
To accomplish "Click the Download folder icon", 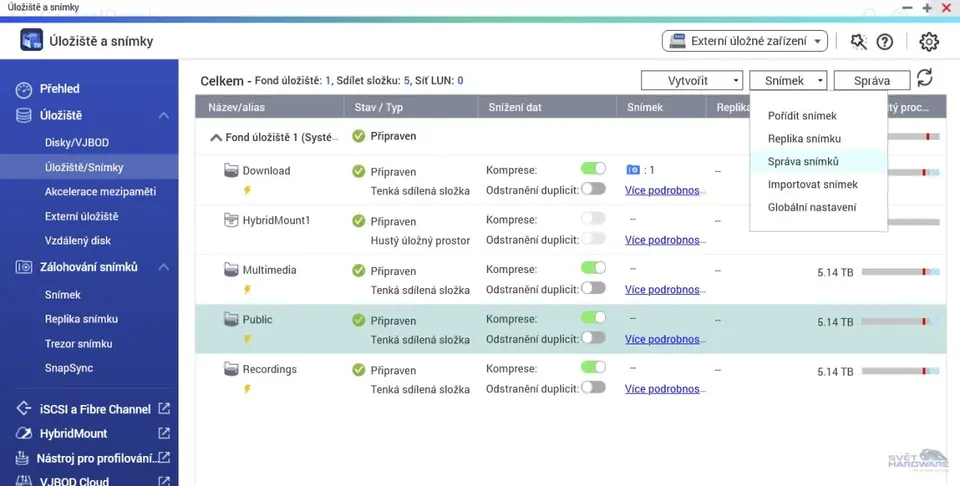I will (231, 171).
